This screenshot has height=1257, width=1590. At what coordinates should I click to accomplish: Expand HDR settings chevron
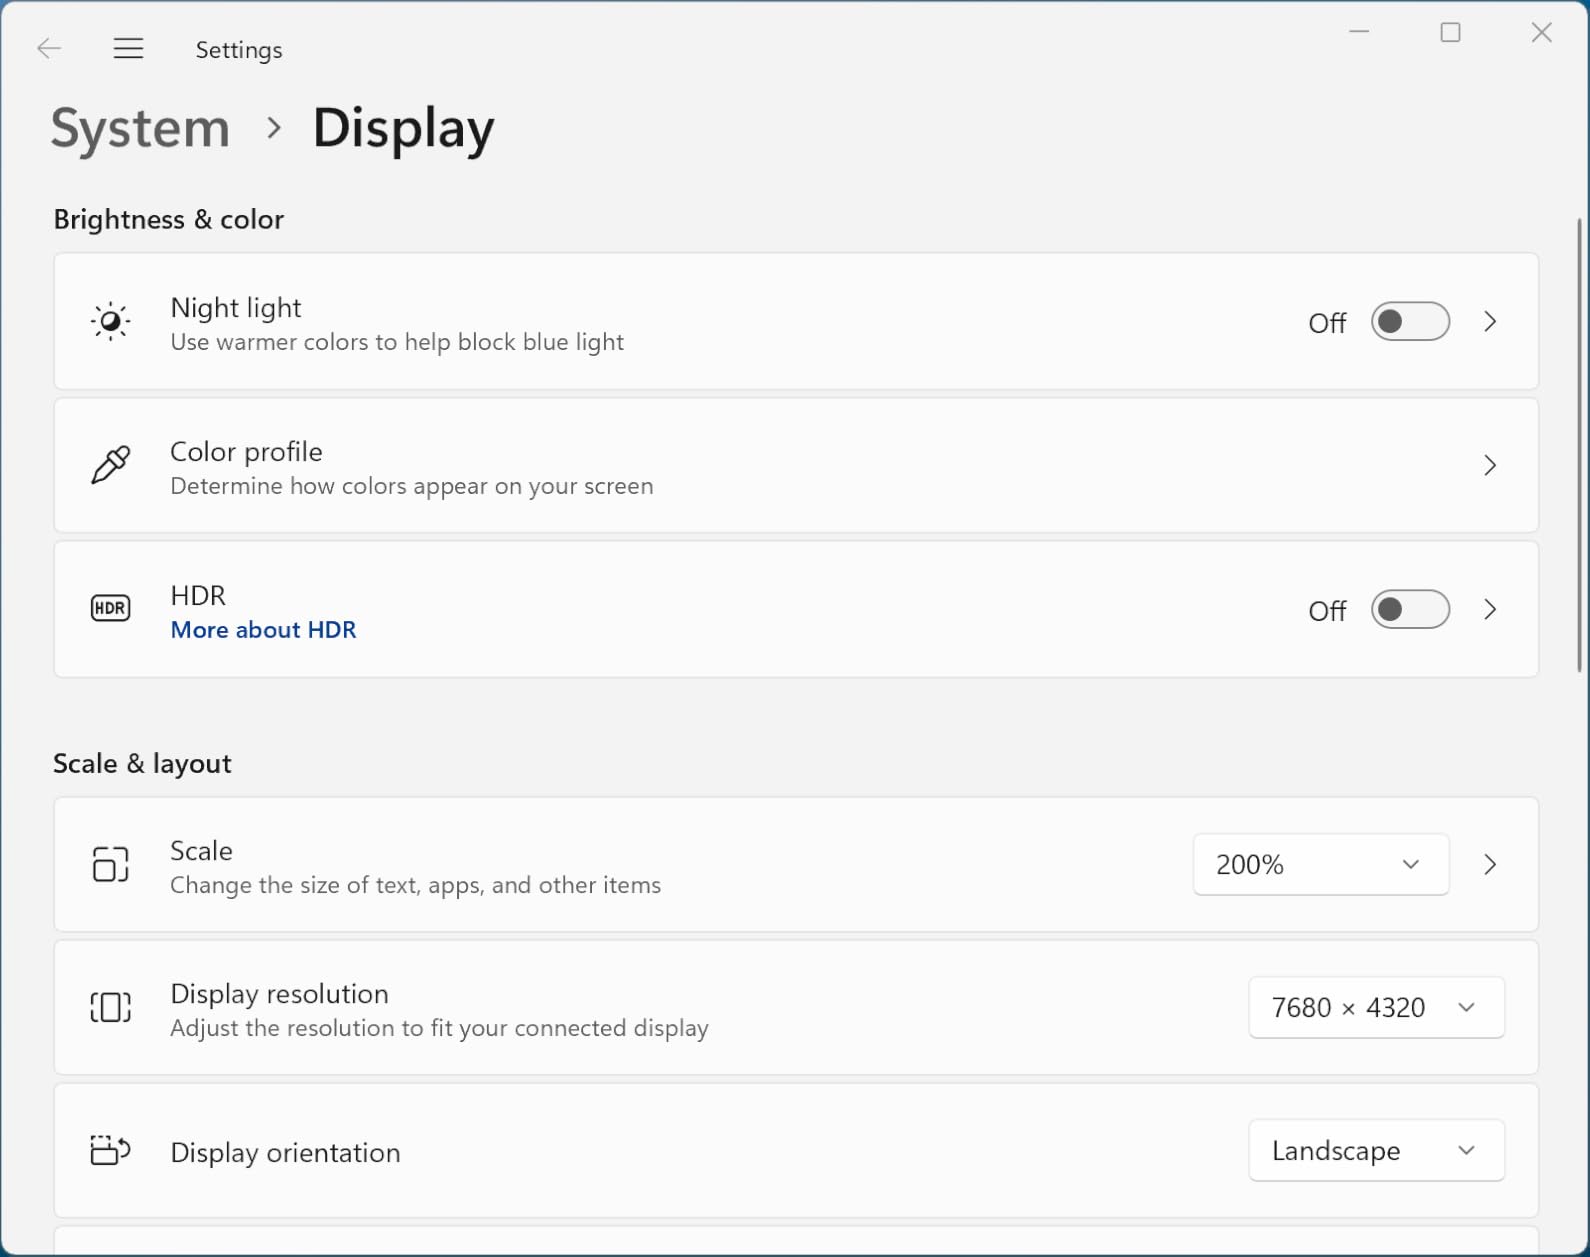pos(1490,609)
